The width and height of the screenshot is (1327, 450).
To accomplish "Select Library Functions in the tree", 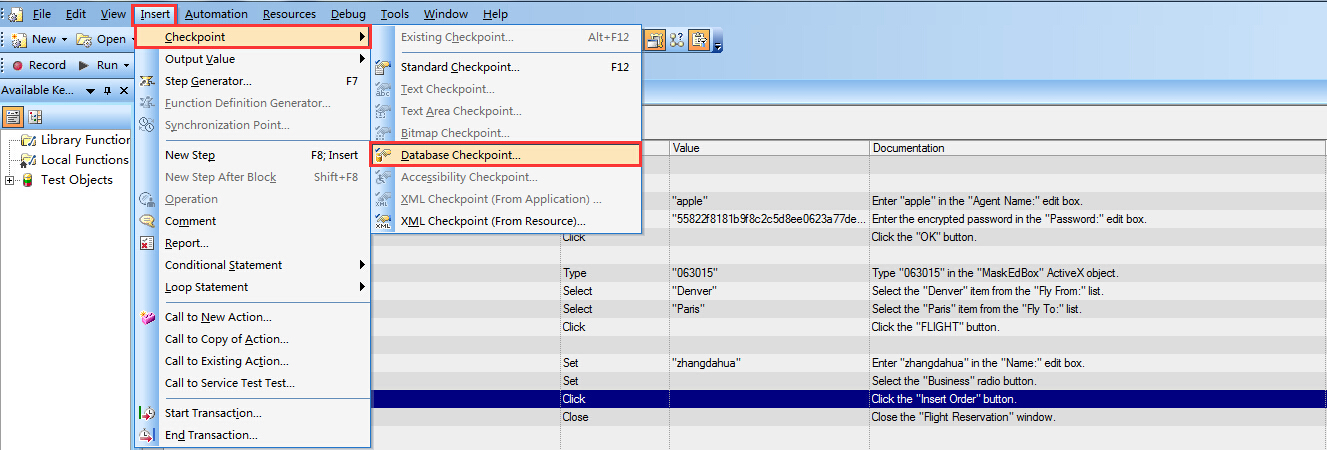I will (84, 140).
